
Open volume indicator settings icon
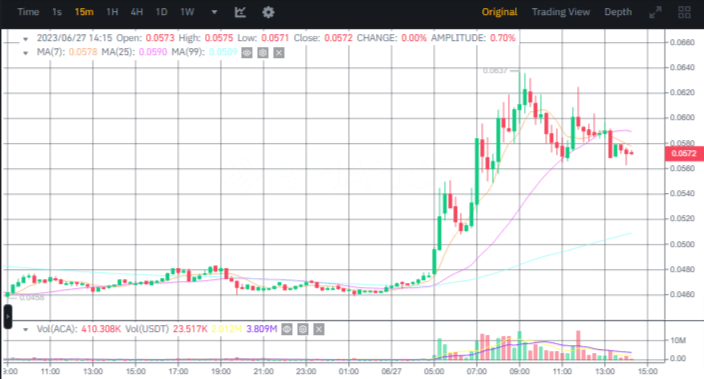(303, 330)
